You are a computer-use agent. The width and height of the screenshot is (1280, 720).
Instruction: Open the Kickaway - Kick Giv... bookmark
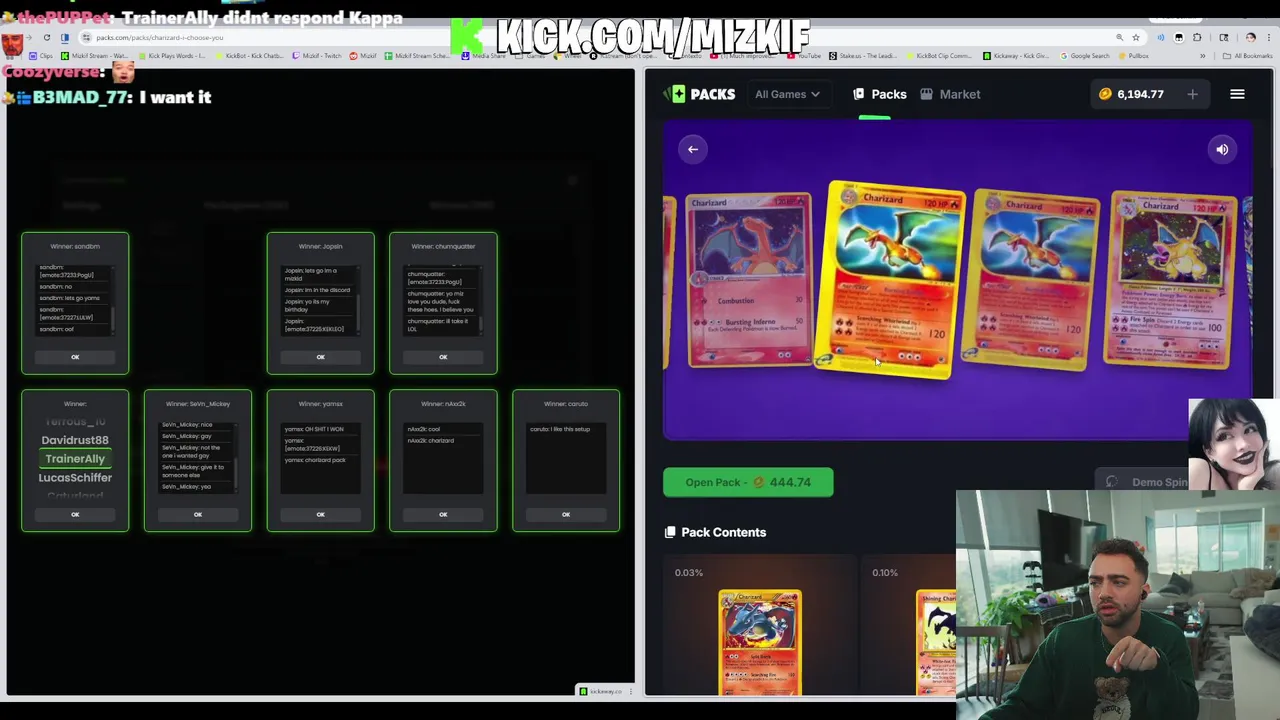(1018, 56)
